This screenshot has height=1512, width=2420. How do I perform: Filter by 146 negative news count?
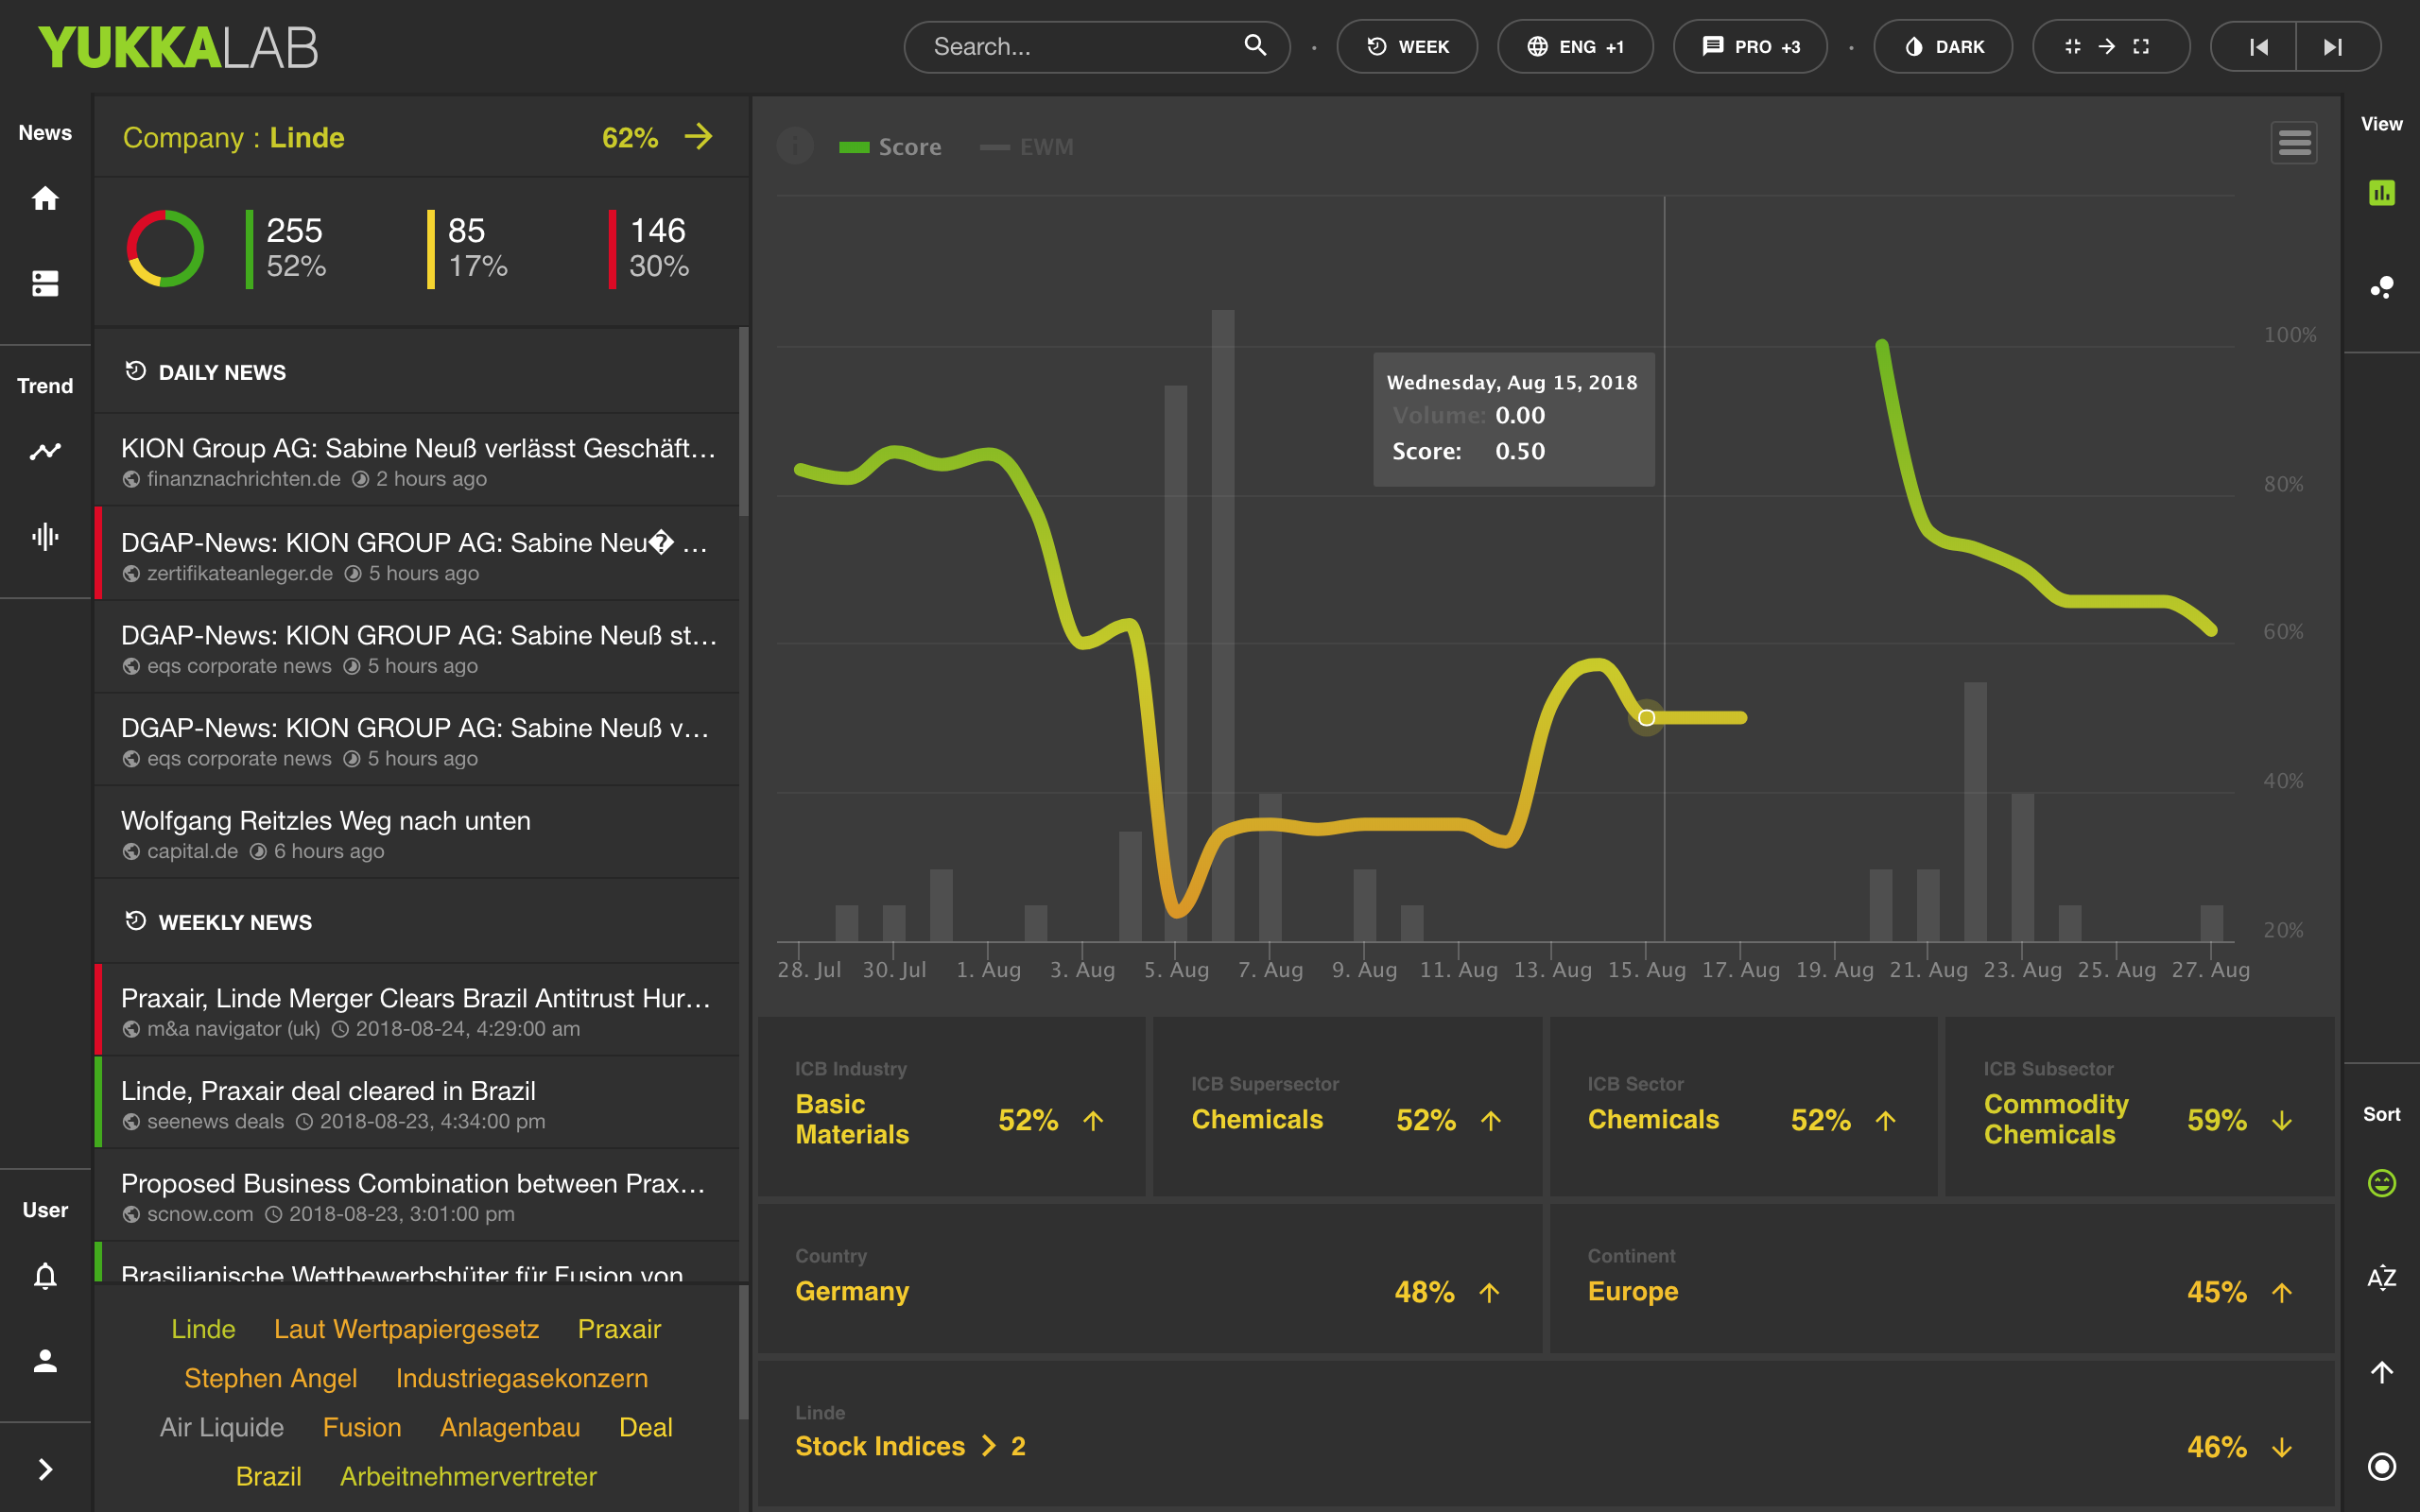pos(650,248)
